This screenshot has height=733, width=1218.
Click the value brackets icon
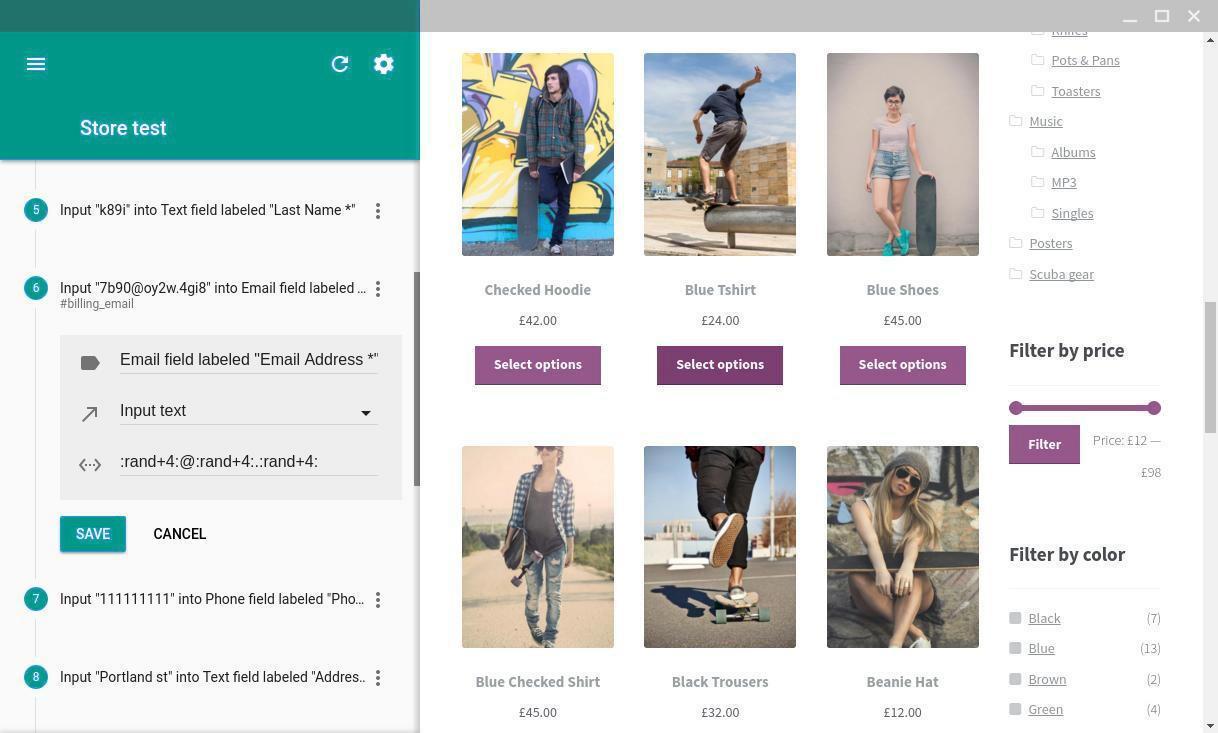pyautogui.click(x=90, y=464)
